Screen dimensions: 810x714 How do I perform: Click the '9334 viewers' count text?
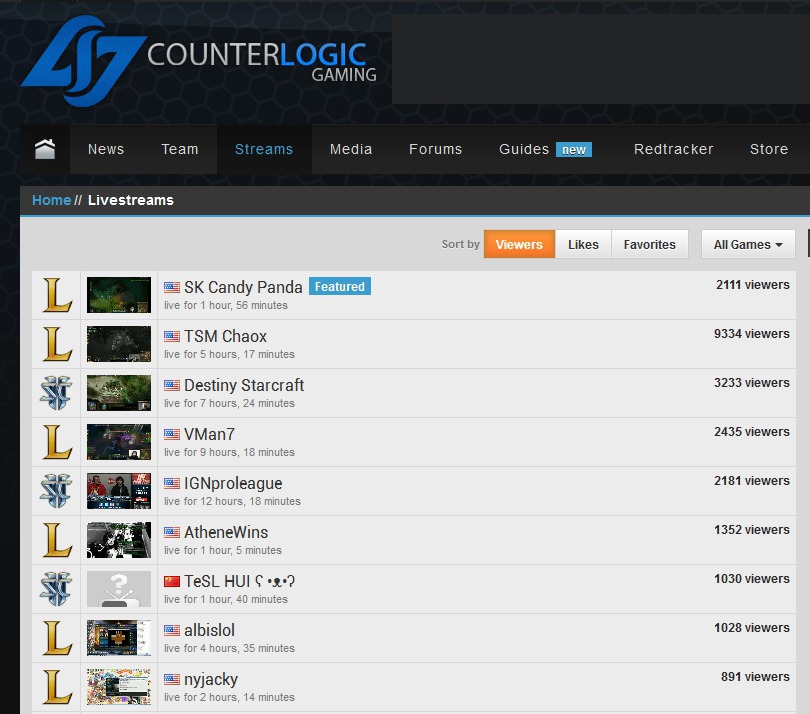pyautogui.click(x=752, y=334)
